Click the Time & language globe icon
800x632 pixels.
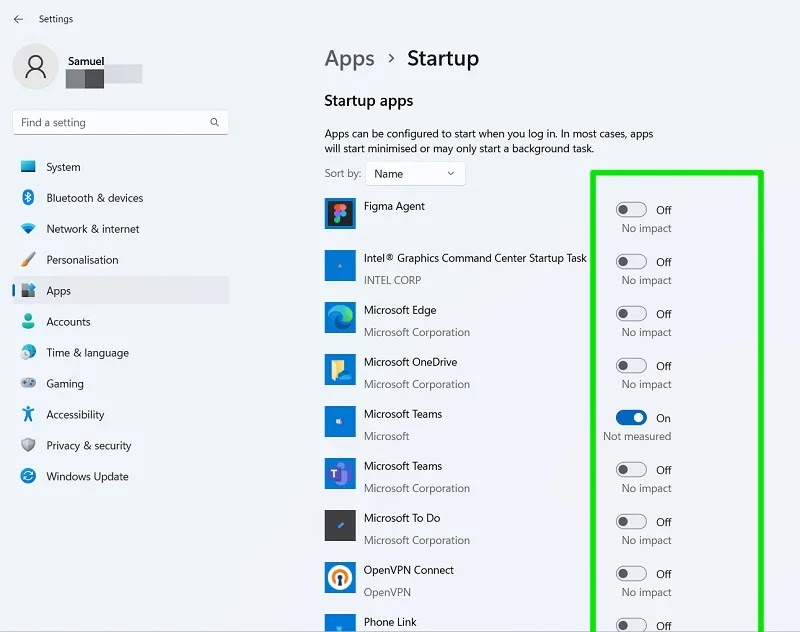pos(28,352)
